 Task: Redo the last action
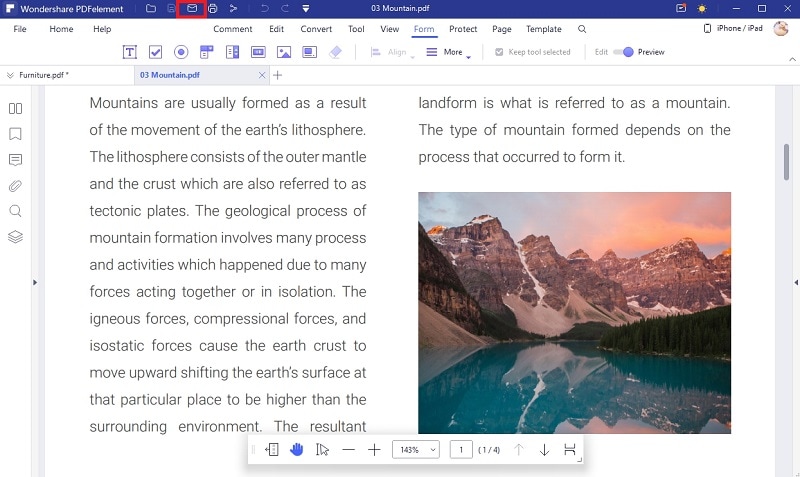pos(285,8)
